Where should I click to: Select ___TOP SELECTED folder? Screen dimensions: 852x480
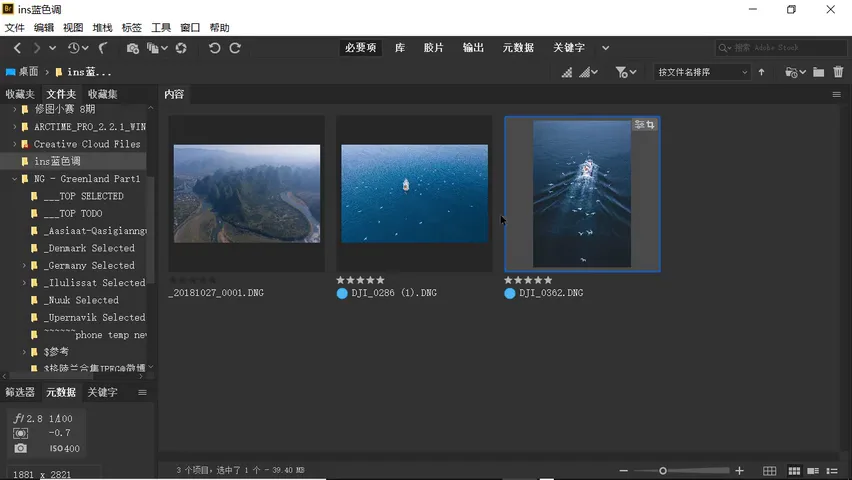[83, 196]
